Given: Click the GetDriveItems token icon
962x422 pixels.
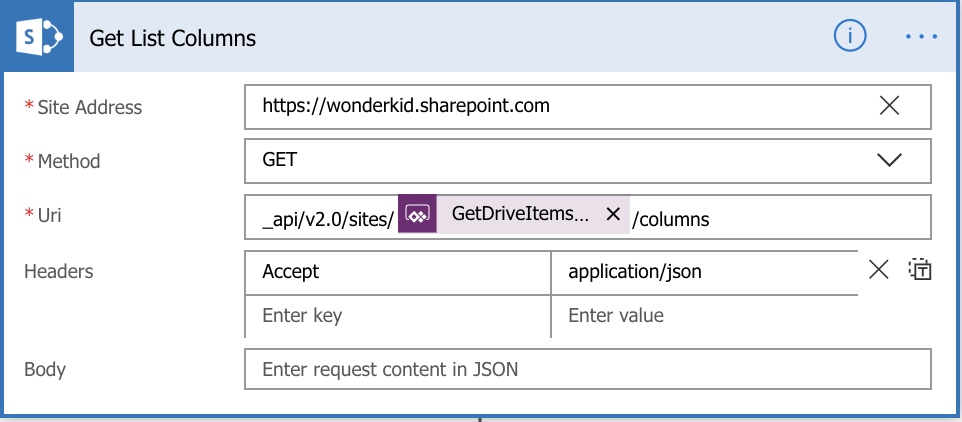Looking at the screenshot, I should pyautogui.click(x=417, y=214).
